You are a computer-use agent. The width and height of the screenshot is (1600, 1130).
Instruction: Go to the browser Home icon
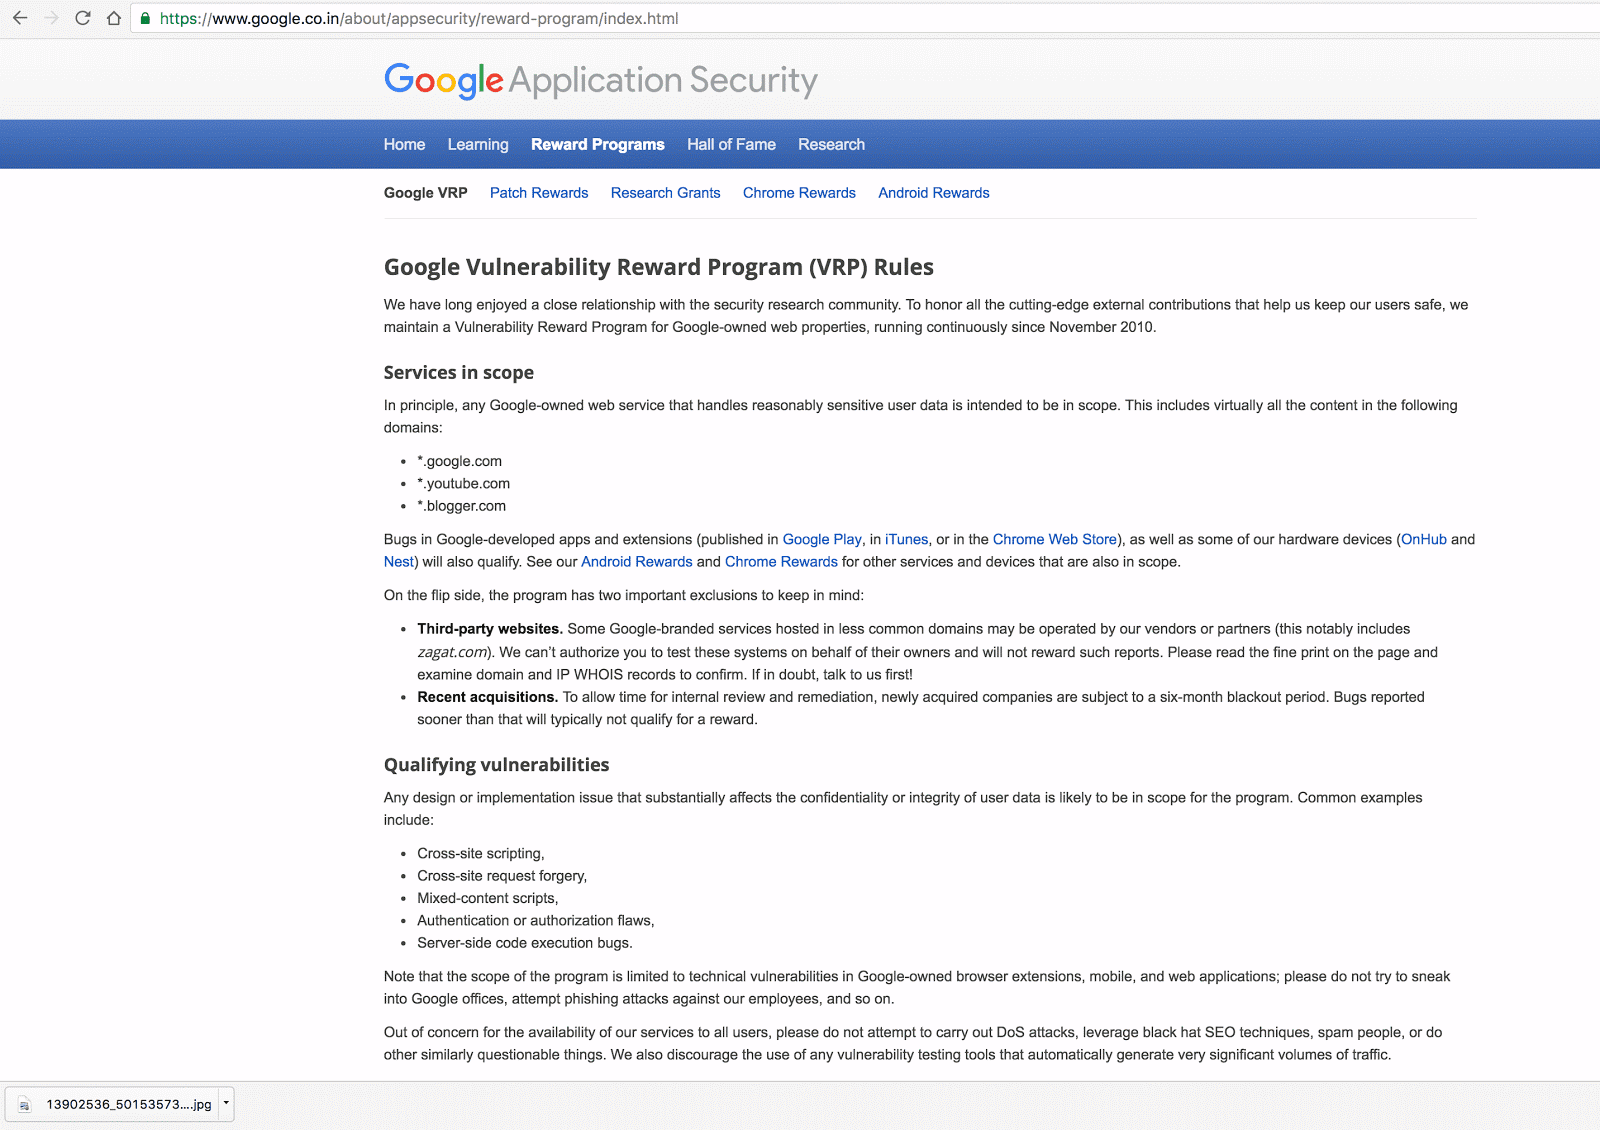coord(114,18)
